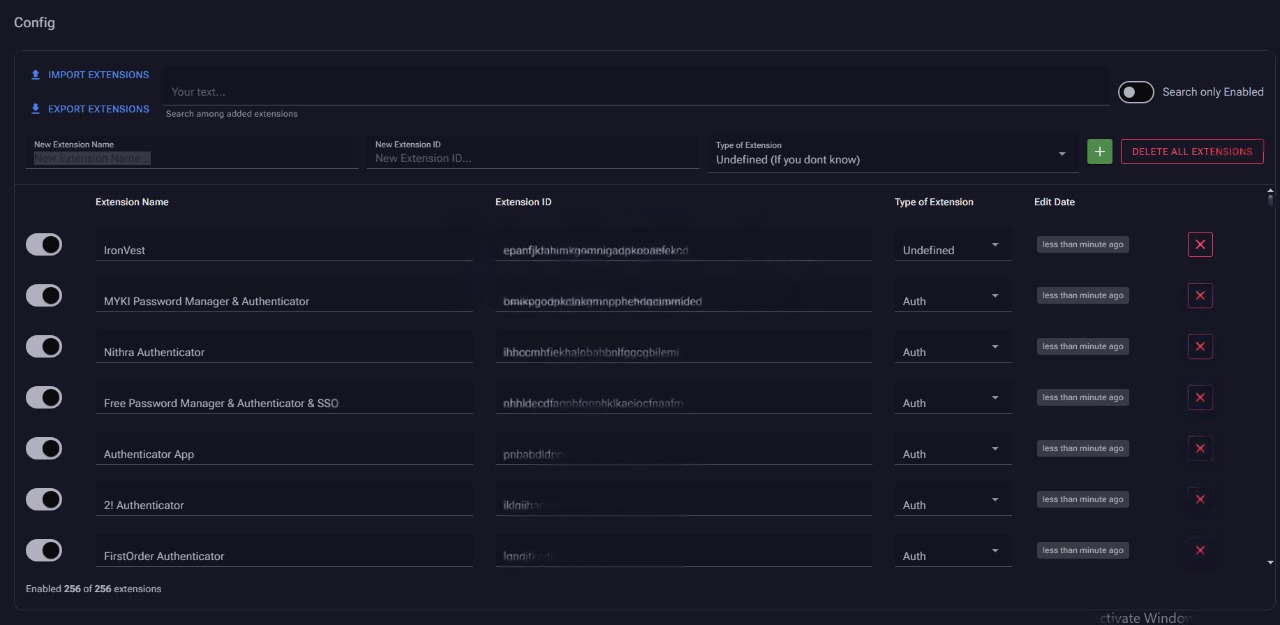Open the Type of Extension dropdown for new extension

pyautogui.click(x=893, y=154)
